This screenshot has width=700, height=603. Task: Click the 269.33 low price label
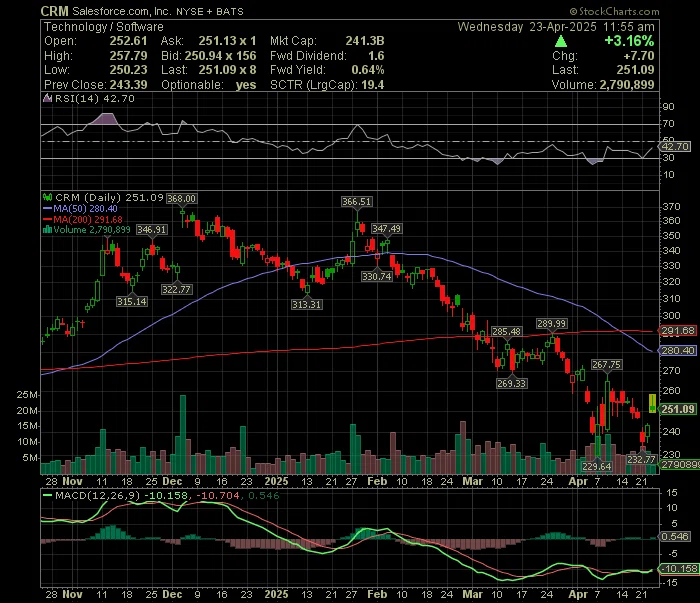(512, 383)
